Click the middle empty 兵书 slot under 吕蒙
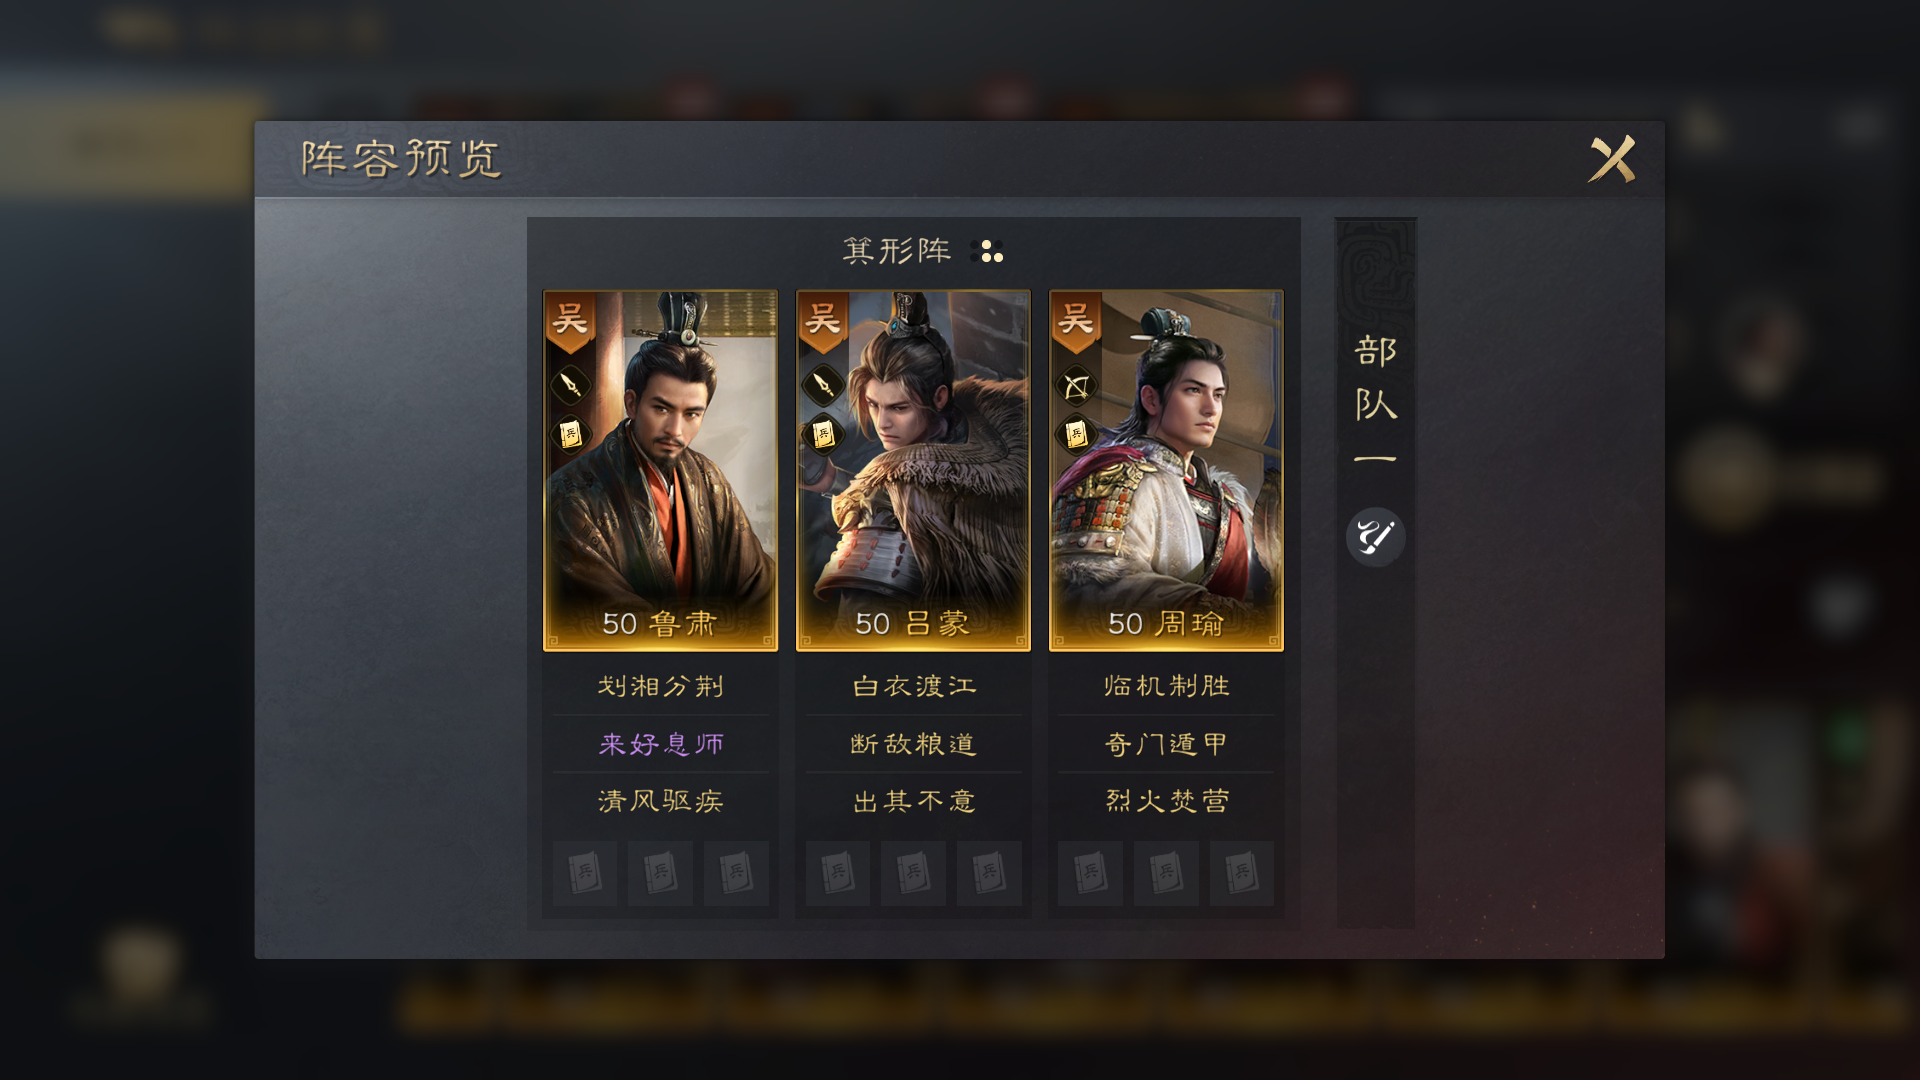This screenshot has height=1080, width=1920. point(913,873)
